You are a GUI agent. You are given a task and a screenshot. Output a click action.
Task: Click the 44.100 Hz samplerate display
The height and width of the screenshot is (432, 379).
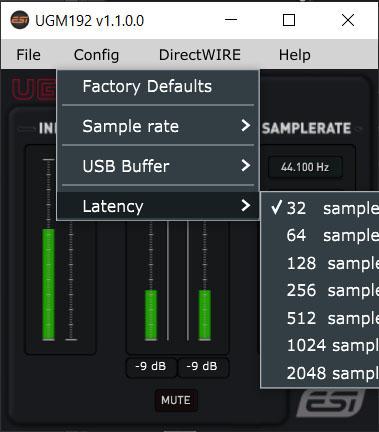point(305,167)
